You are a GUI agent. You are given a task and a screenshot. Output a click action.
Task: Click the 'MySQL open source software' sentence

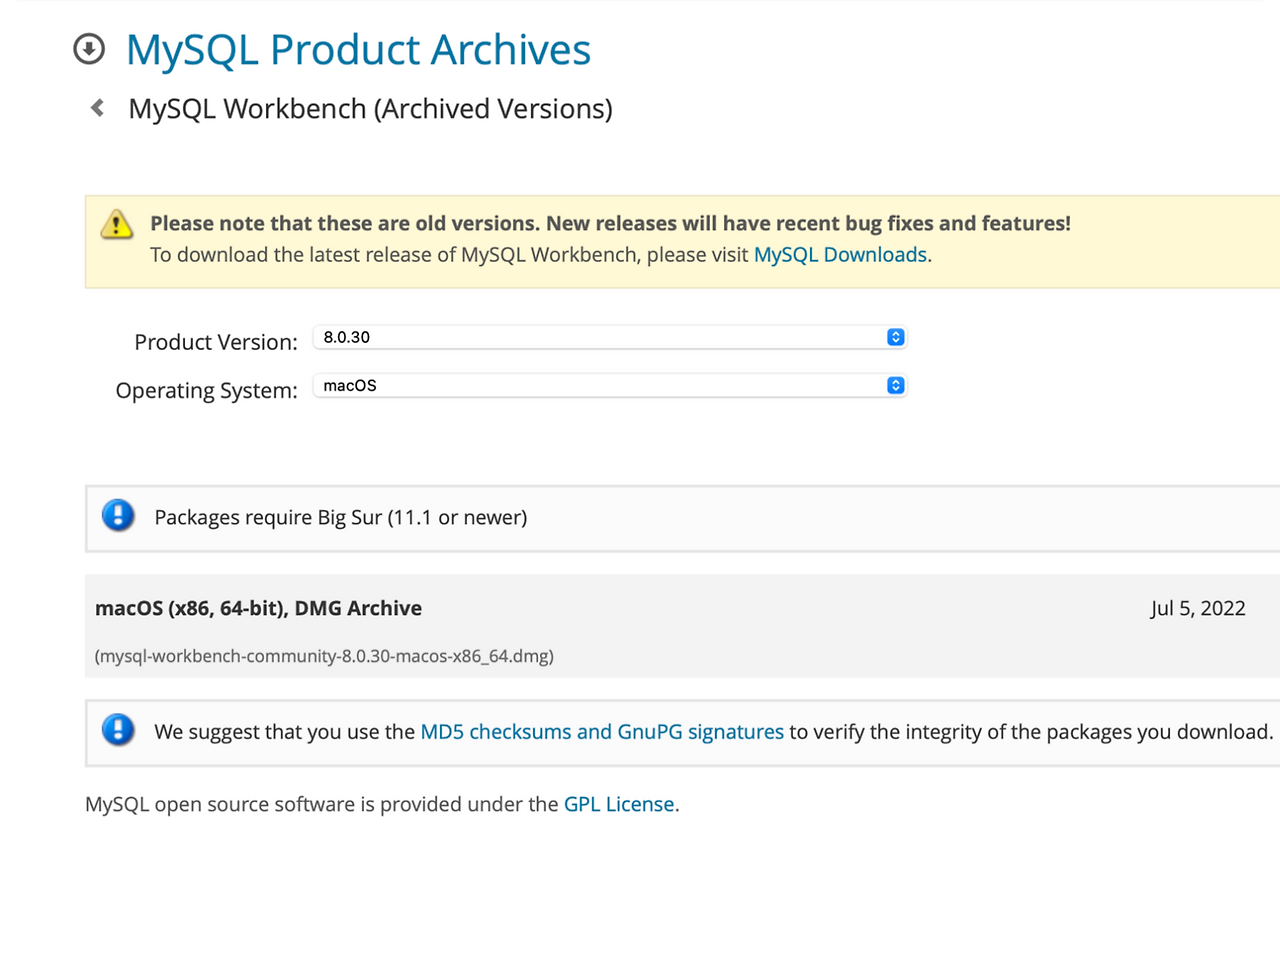click(321, 804)
